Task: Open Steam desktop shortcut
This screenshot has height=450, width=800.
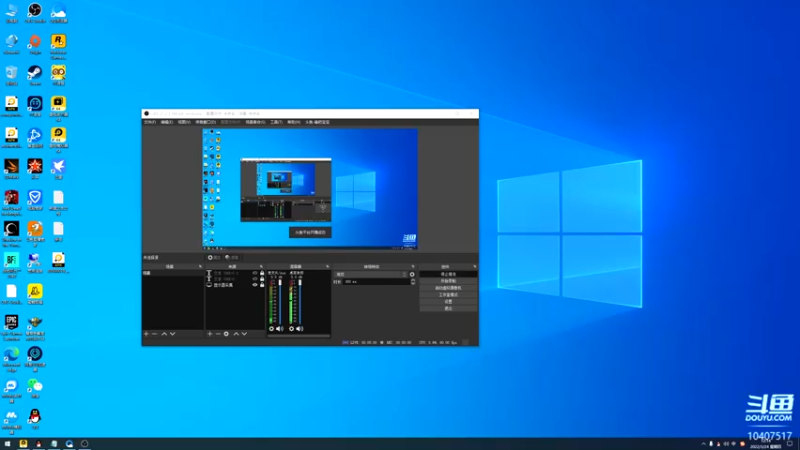Action: [35, 76]
